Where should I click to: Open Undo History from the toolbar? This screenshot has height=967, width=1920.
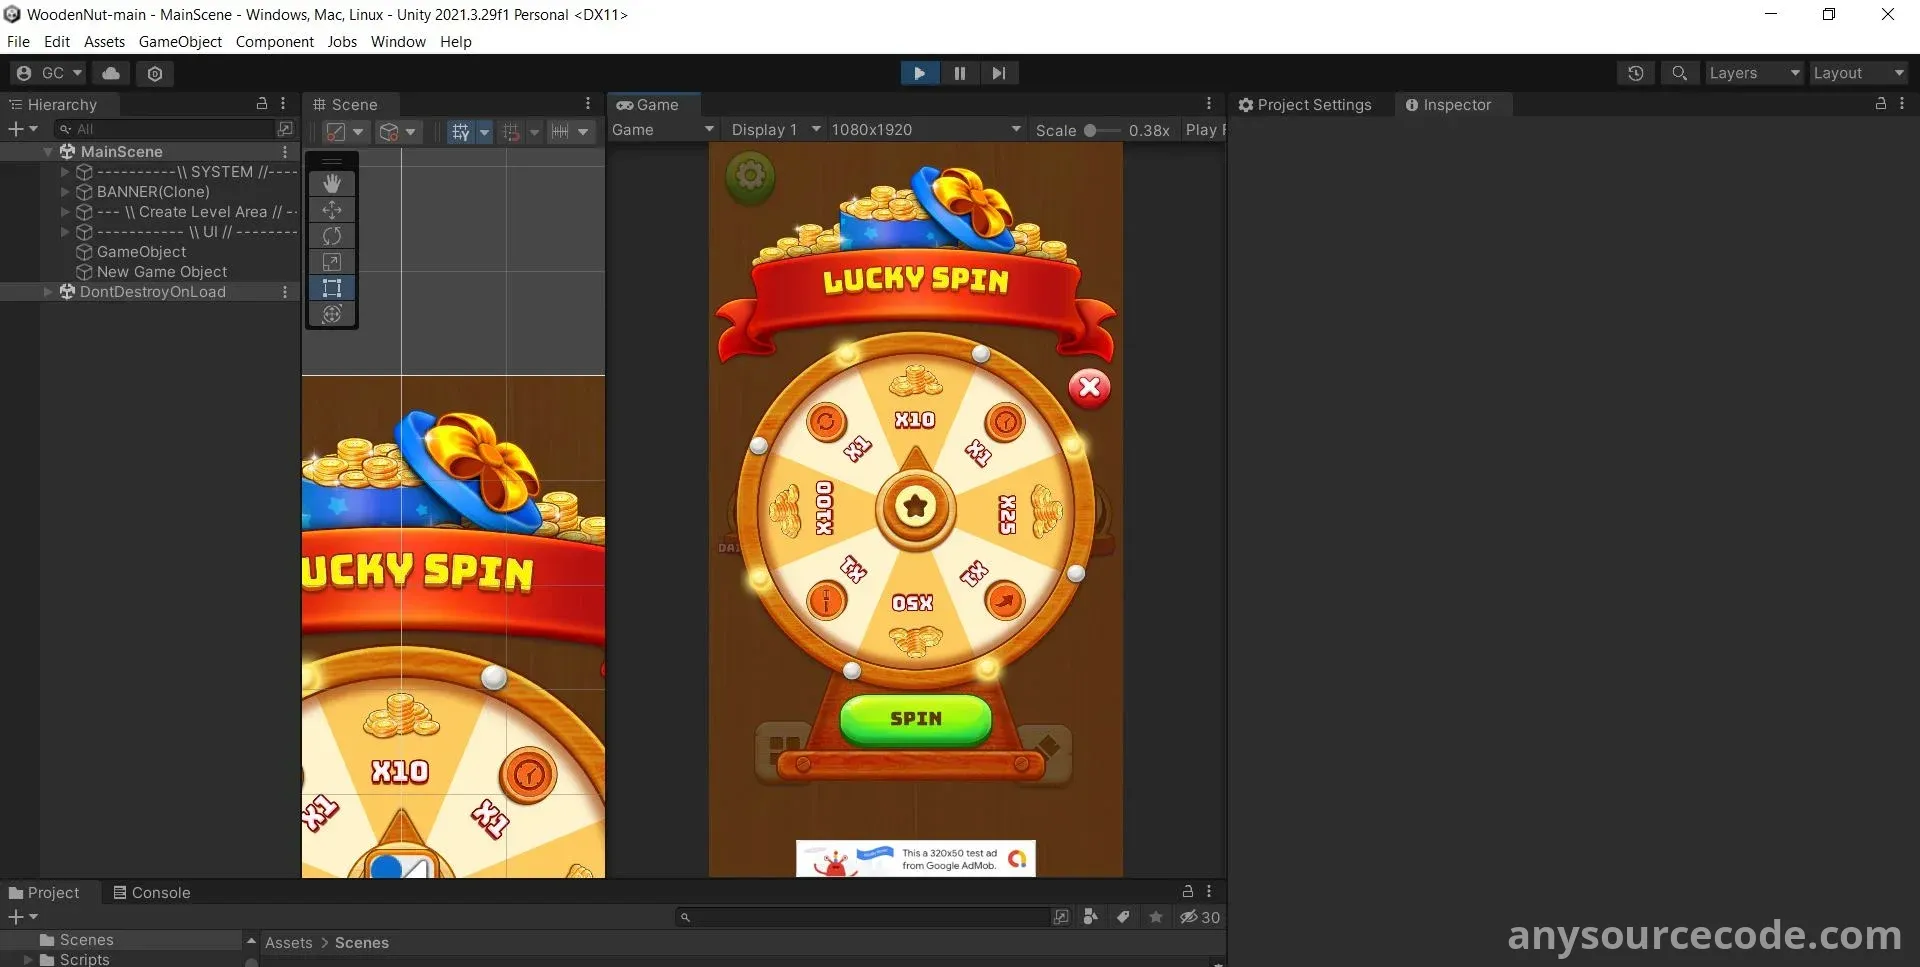coord(1635,73)
